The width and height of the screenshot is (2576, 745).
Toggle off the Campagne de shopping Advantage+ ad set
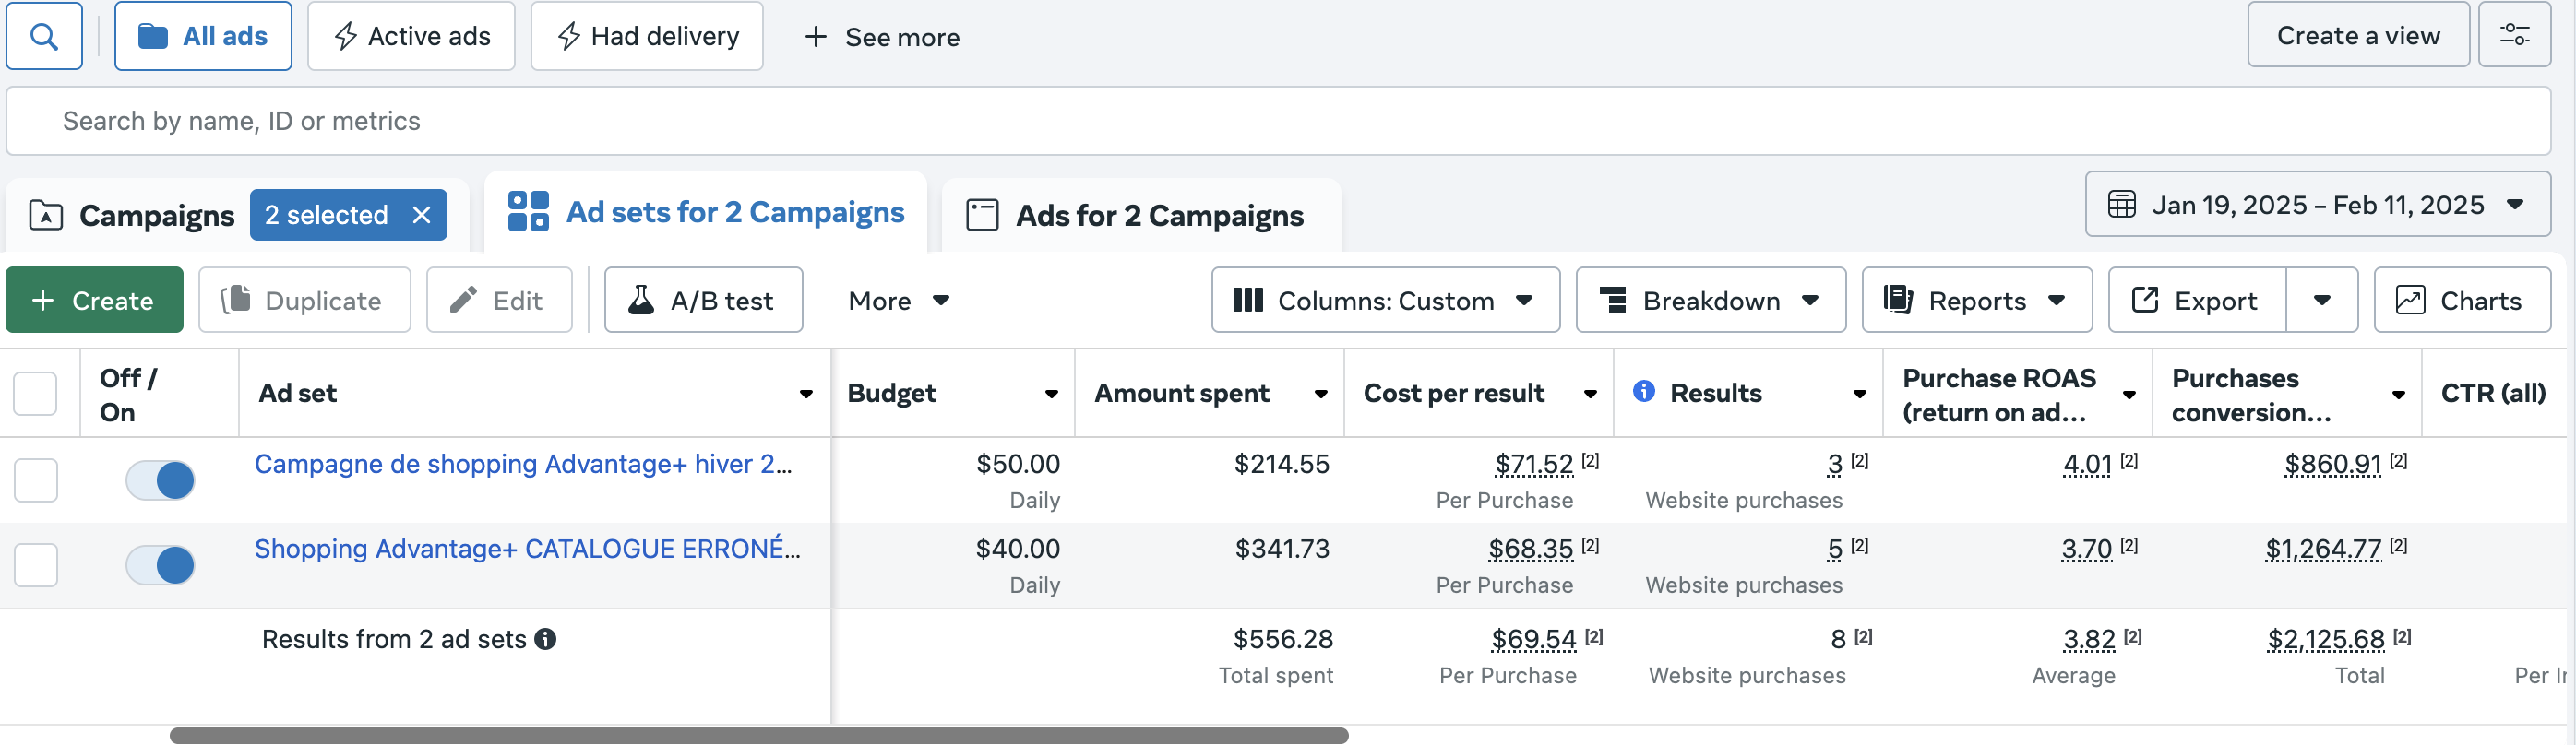160,480
